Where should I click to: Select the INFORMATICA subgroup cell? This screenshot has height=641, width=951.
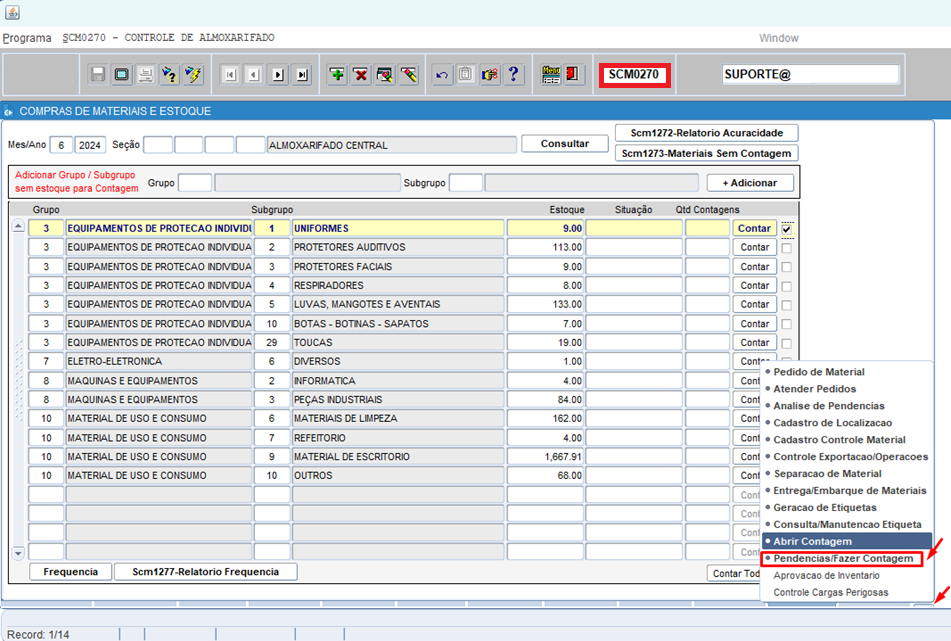click(398, 381)
